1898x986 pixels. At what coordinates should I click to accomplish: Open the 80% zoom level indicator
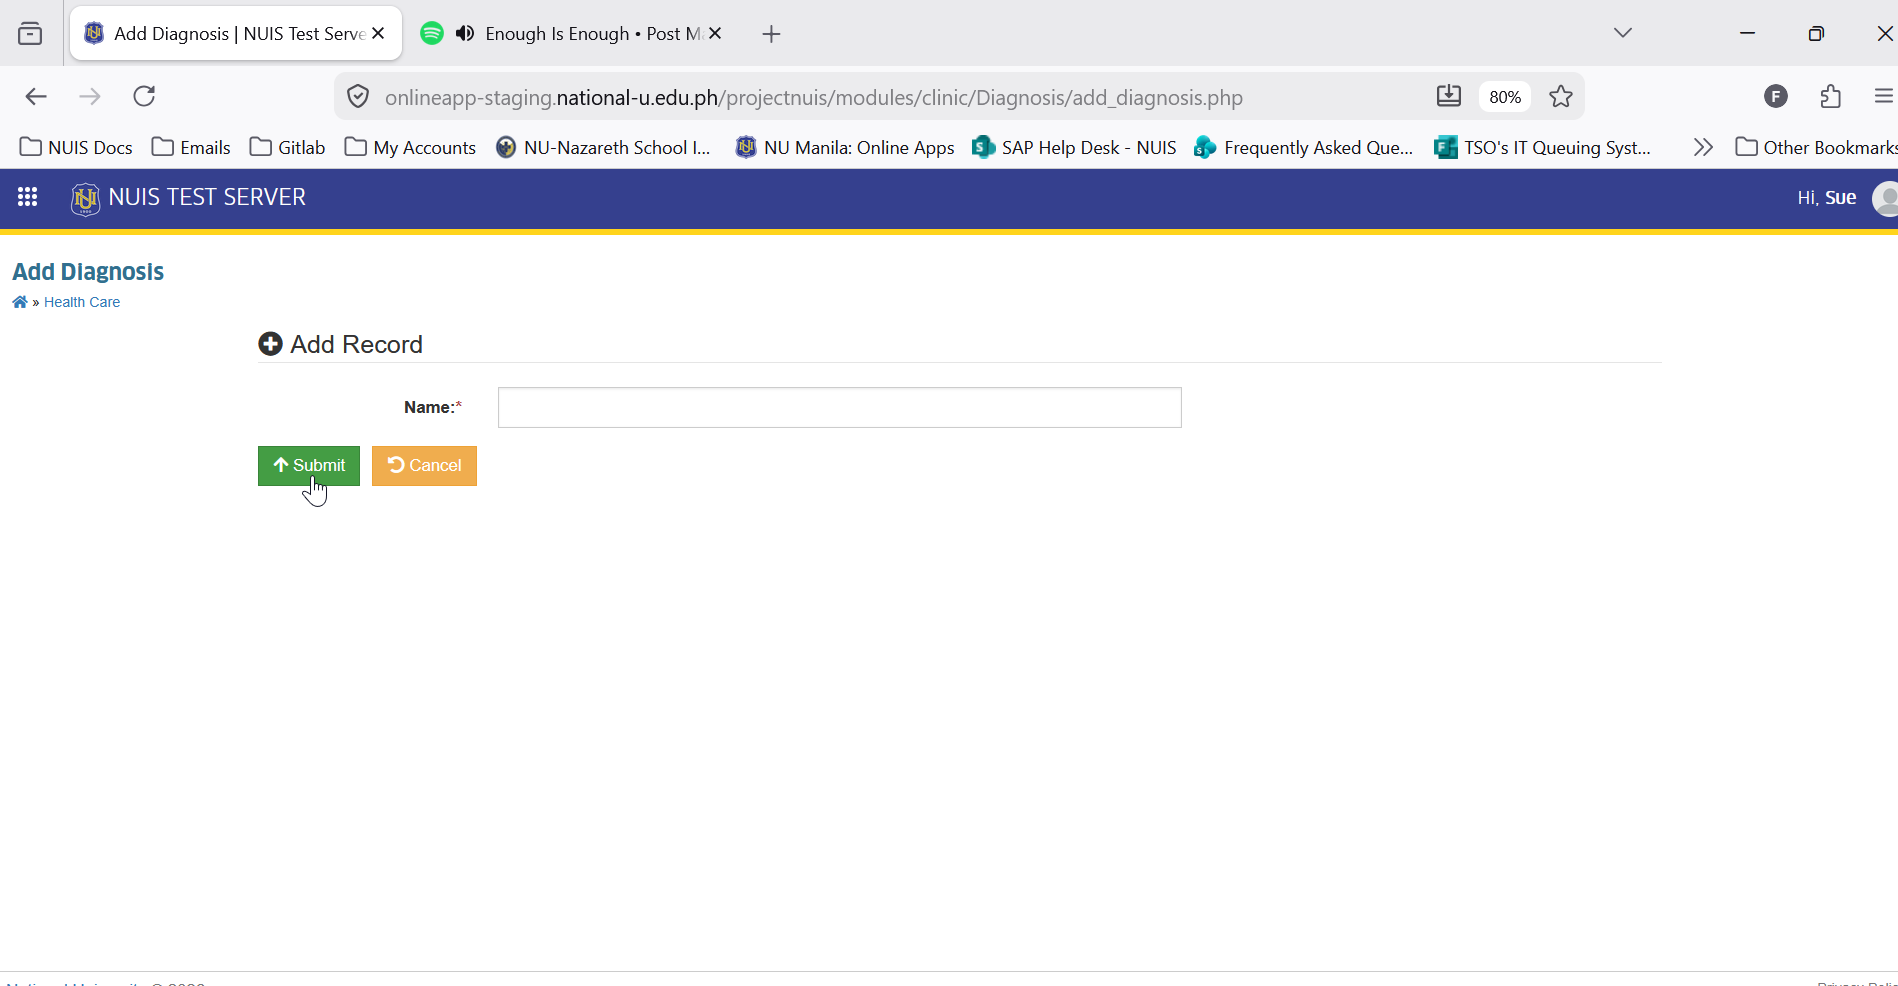pos(1505,97)
